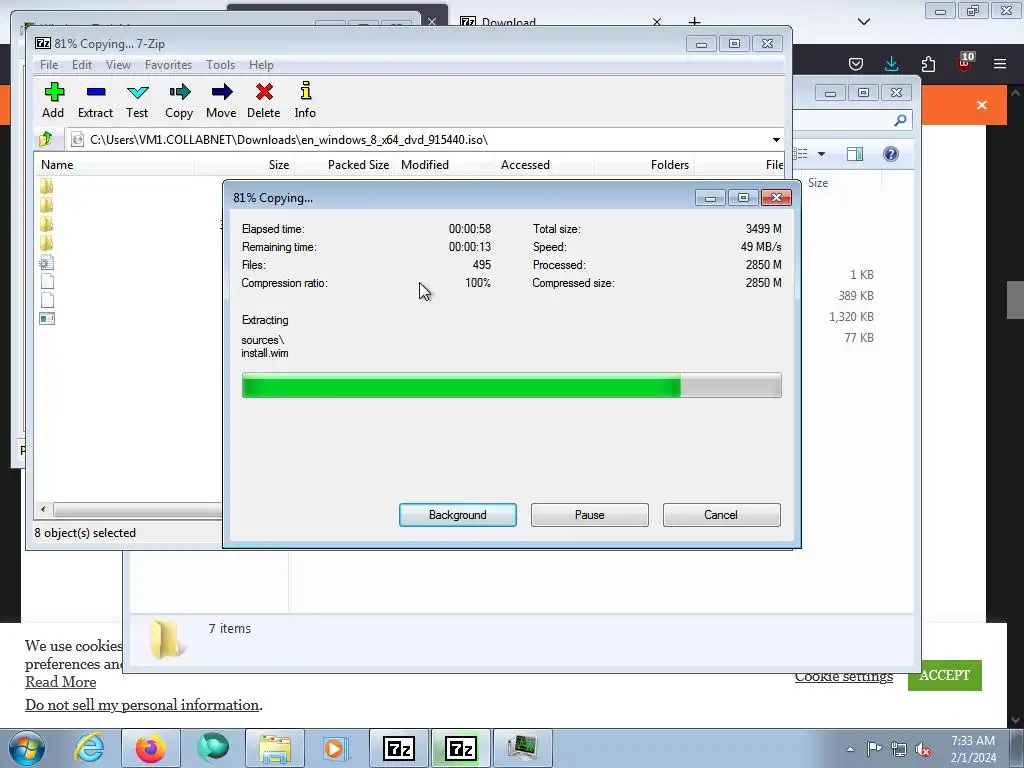Sort by the Folders column
1024x768 pixels.
click(645, 165)
